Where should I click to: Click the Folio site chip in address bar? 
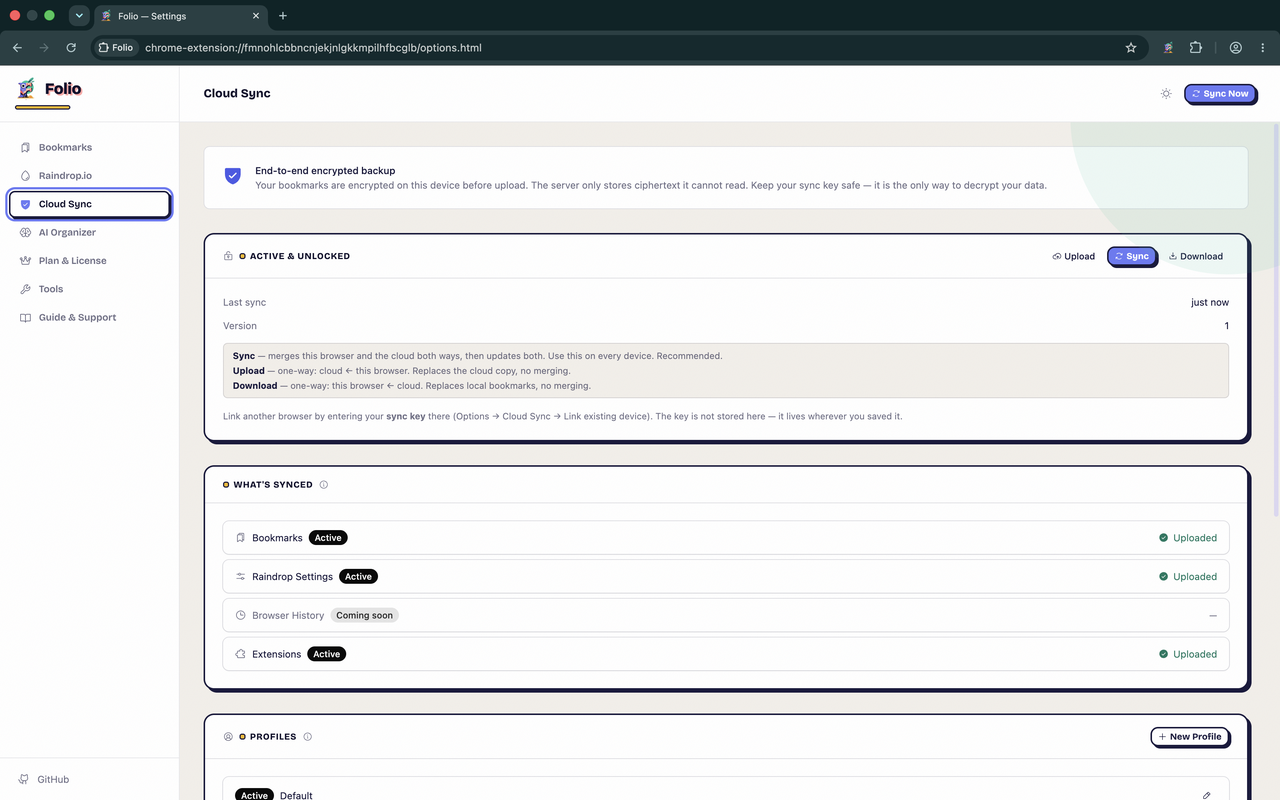click(116, 47)
